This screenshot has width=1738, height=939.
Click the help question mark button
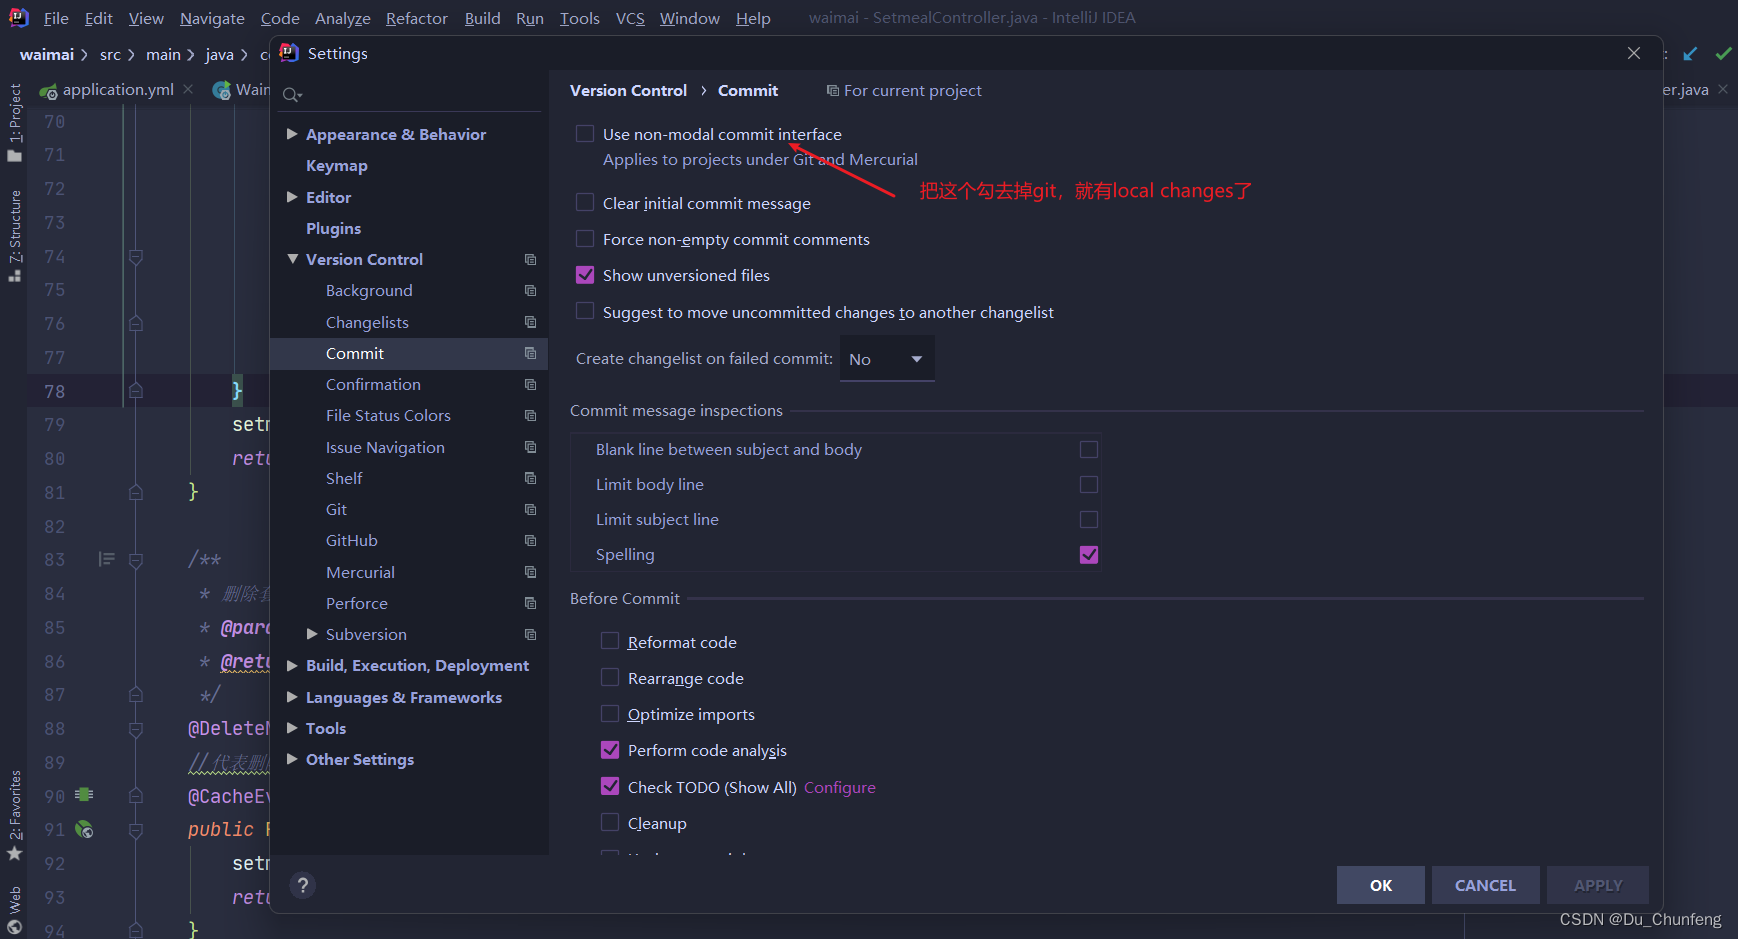click(x=303, y=885)
